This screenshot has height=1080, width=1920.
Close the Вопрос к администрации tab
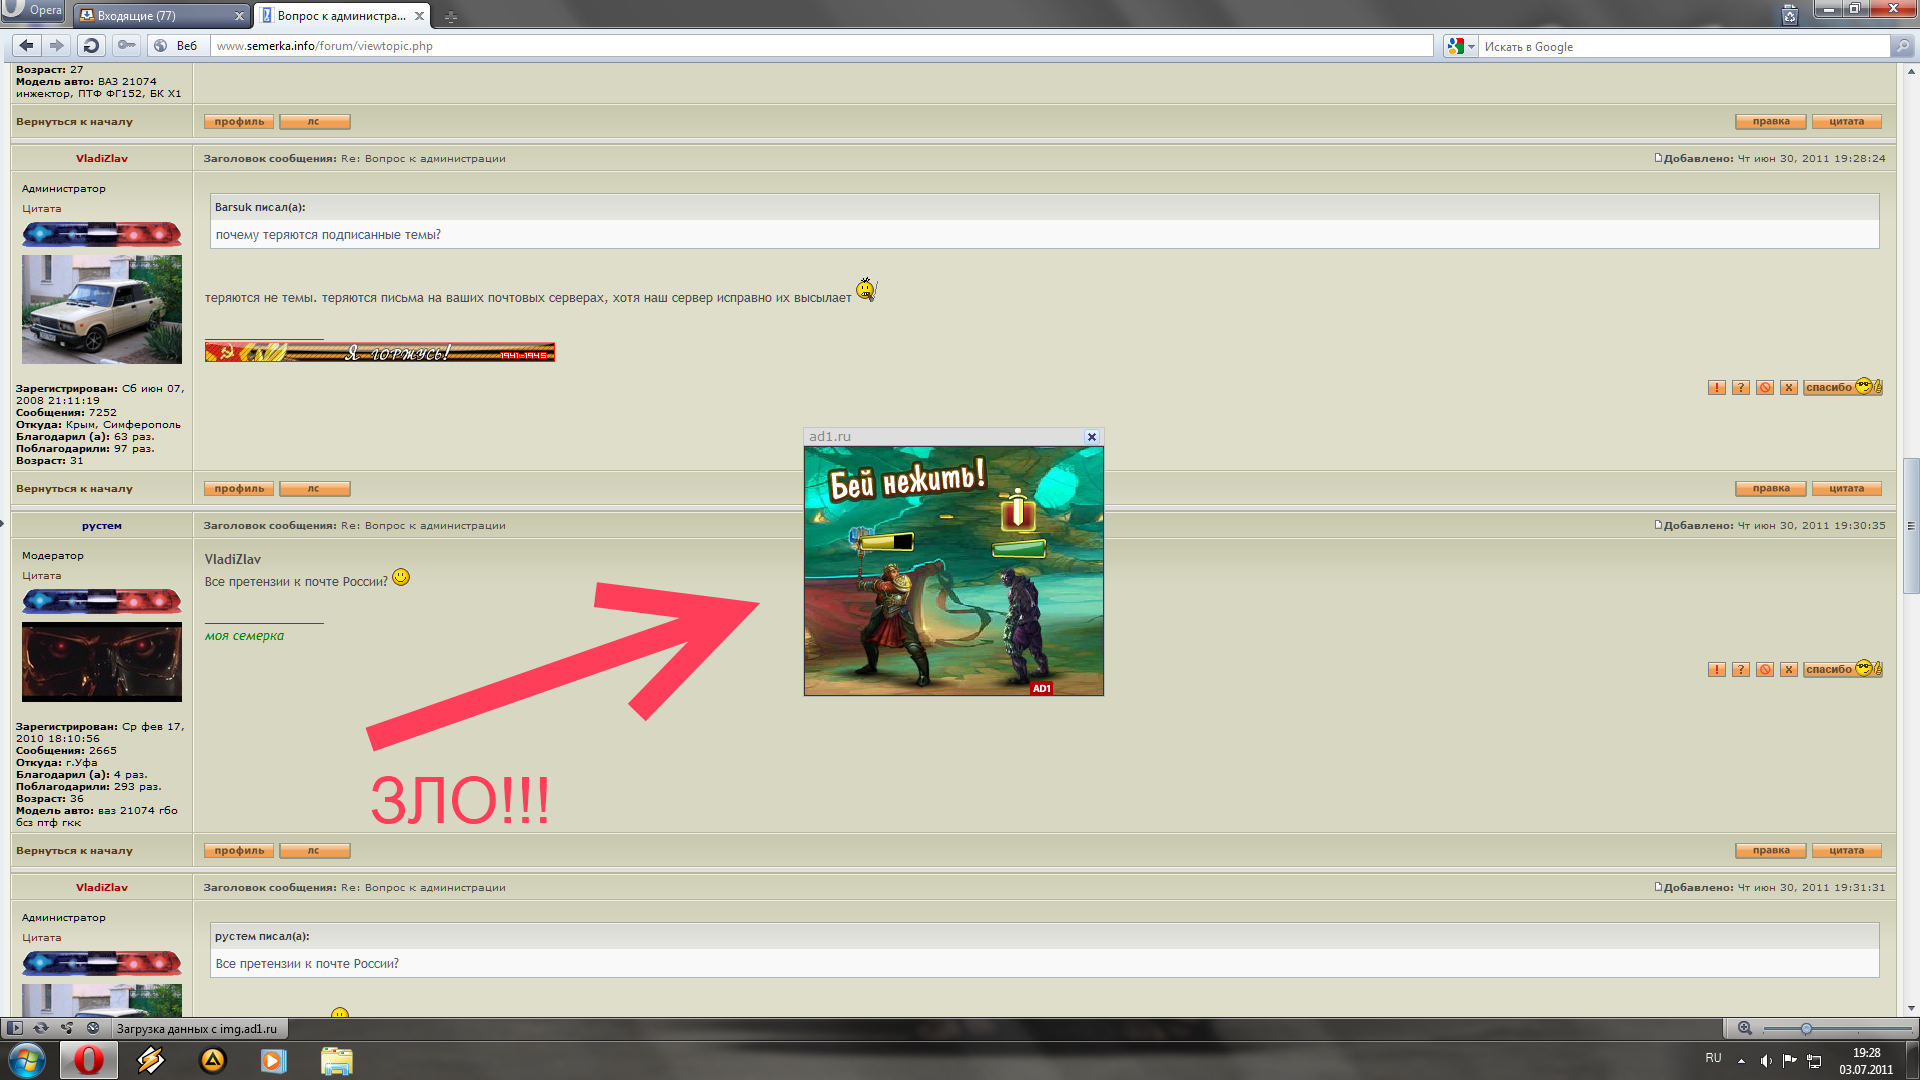pos(419,16)
